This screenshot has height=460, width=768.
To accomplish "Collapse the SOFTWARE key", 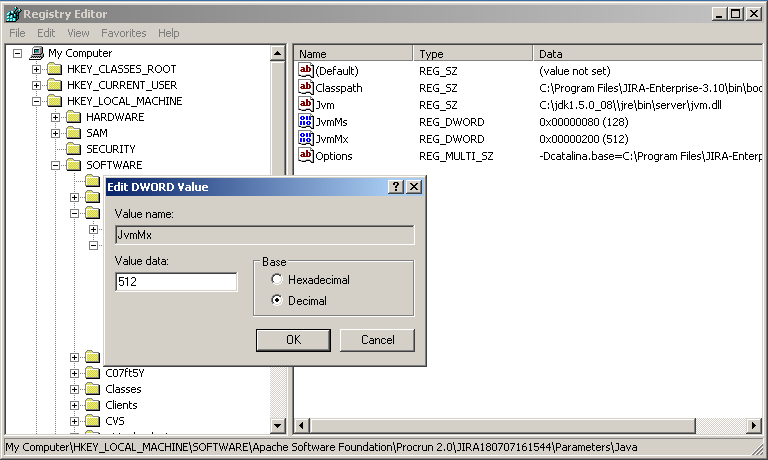I will tap(56, 165).
